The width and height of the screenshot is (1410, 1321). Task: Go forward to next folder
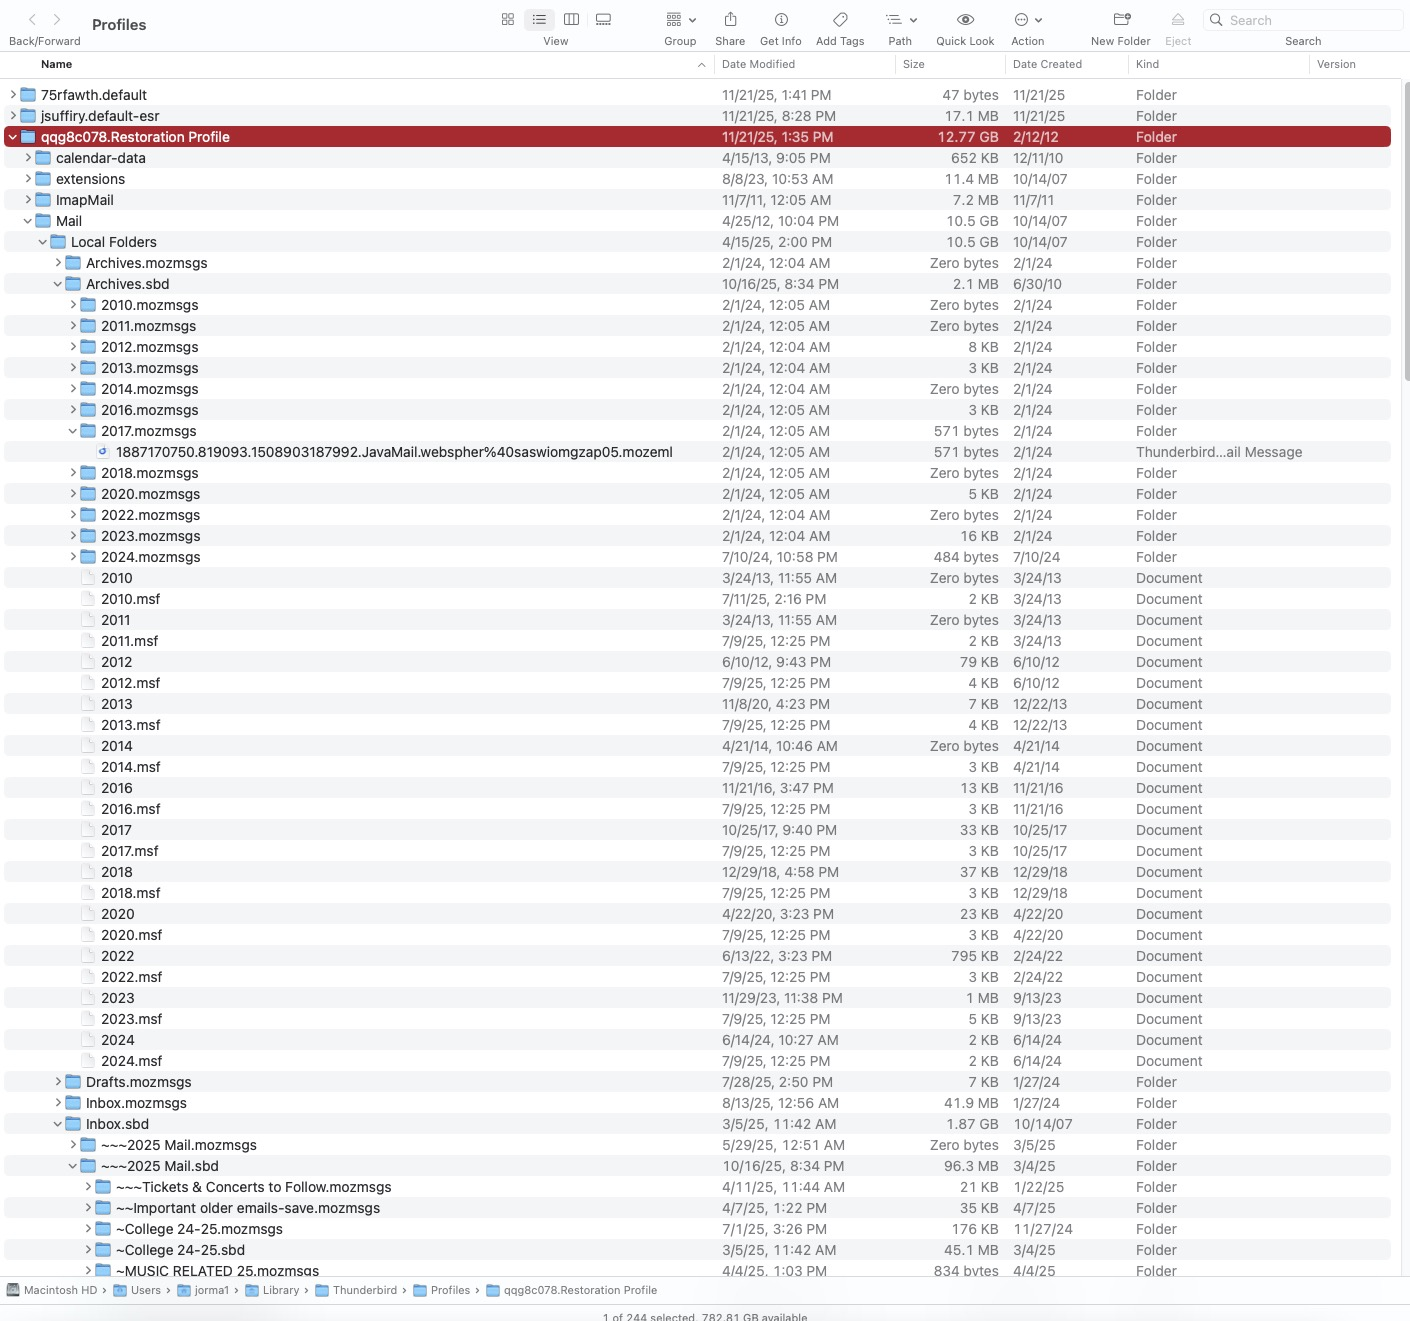pos(57,19)
